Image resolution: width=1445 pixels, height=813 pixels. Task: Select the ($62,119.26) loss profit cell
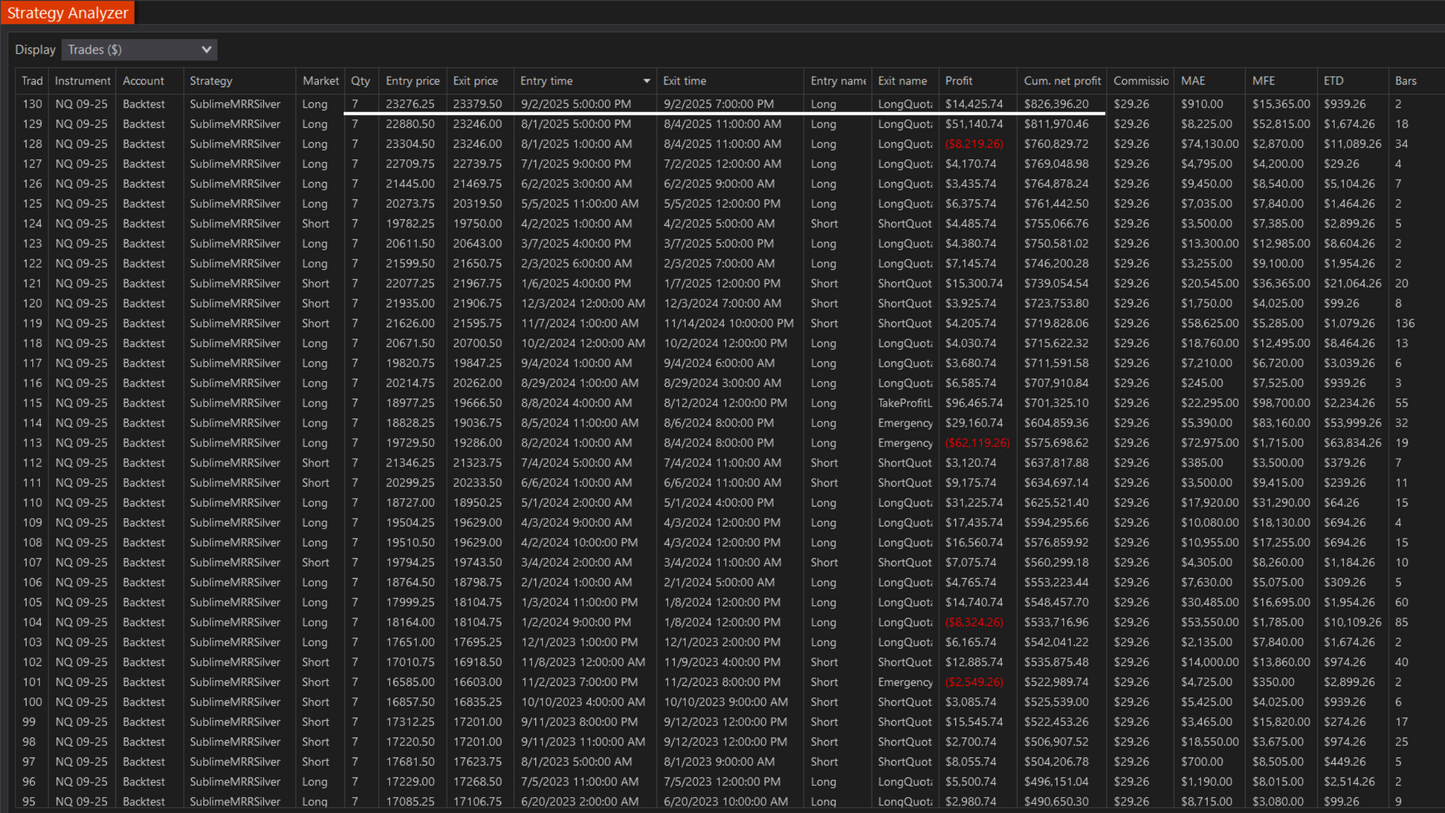click(x=976, y=443)
